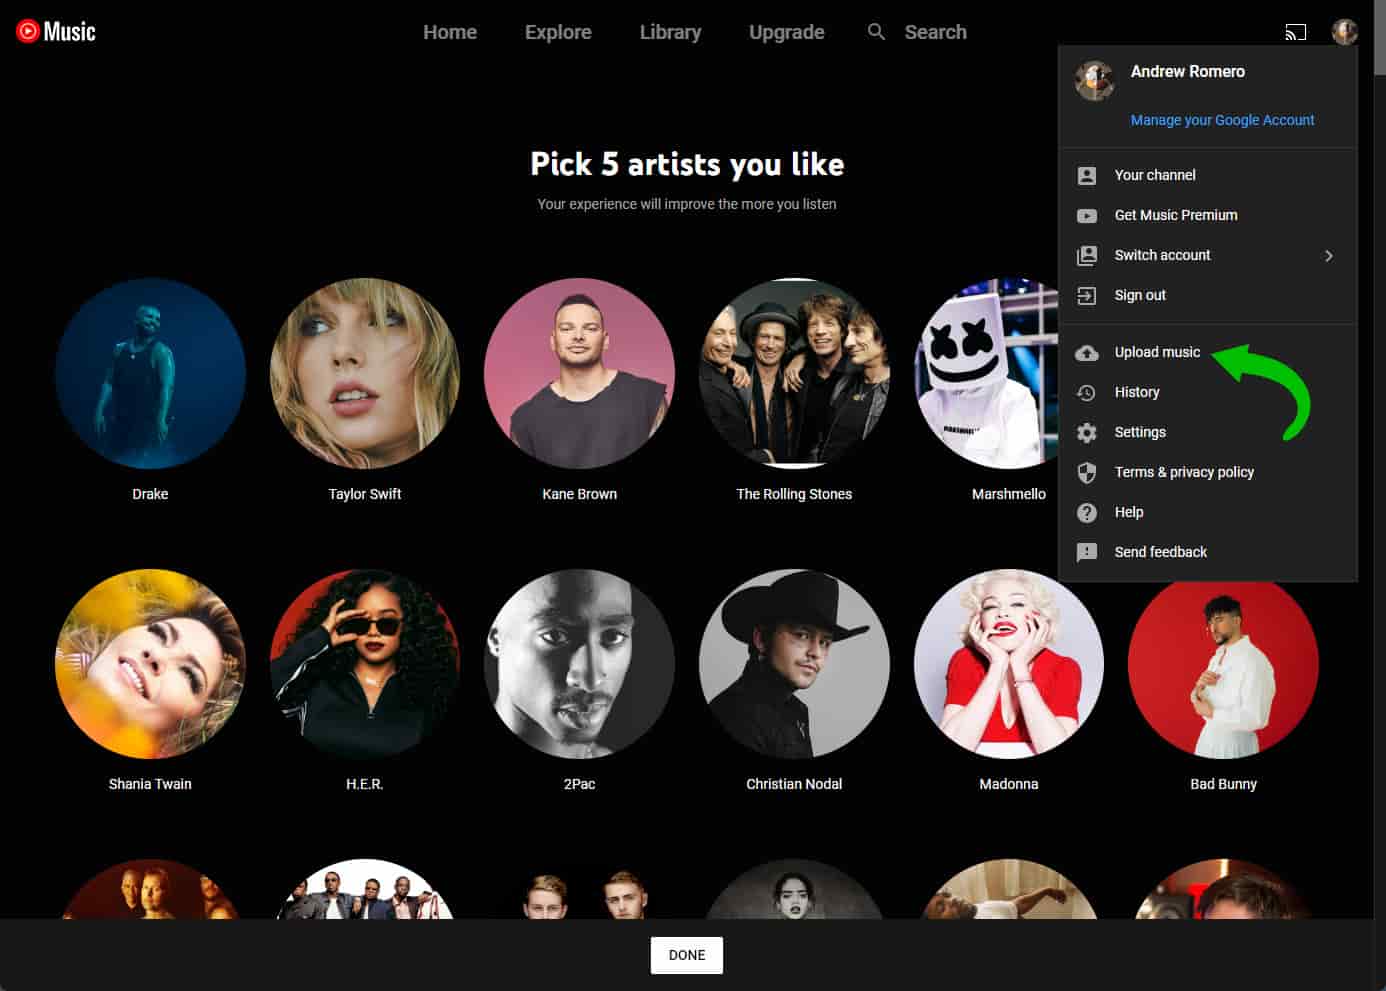1386x991 pixels.
Task: Click the DONE button
Action: point(687,955)
